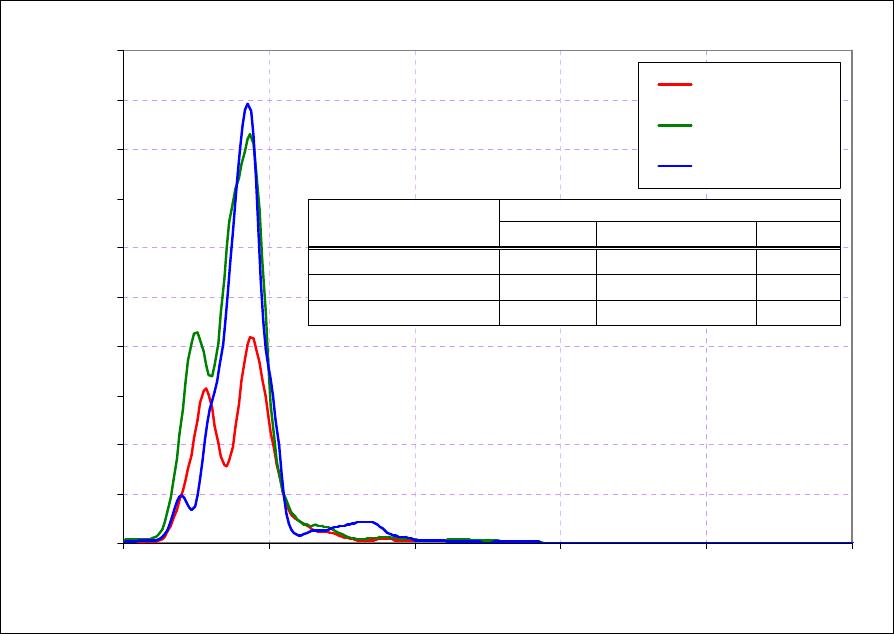Click the origin corner of the chart axes
The image size is (894, 634).
[x=123, y=543]
